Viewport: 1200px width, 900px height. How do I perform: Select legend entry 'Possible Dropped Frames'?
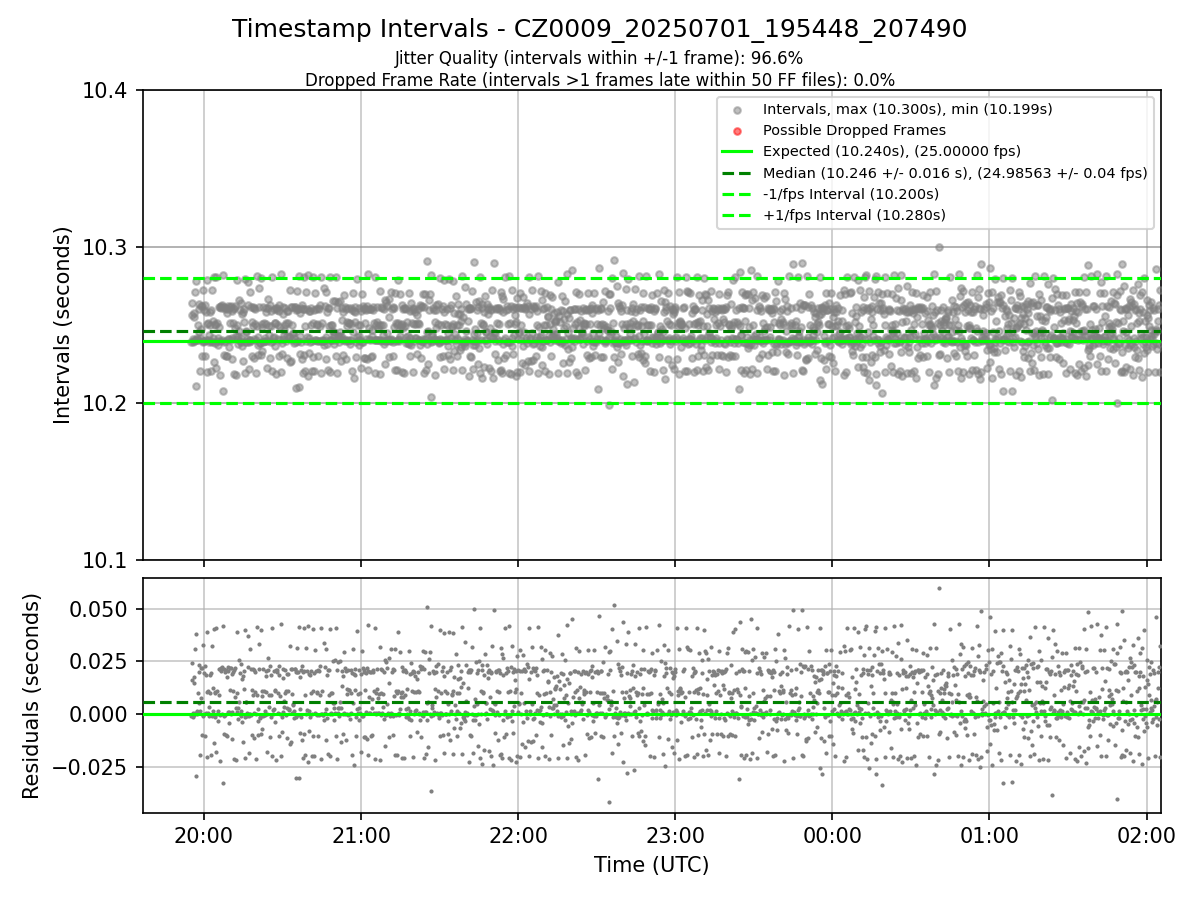click(x=854, y=130)
